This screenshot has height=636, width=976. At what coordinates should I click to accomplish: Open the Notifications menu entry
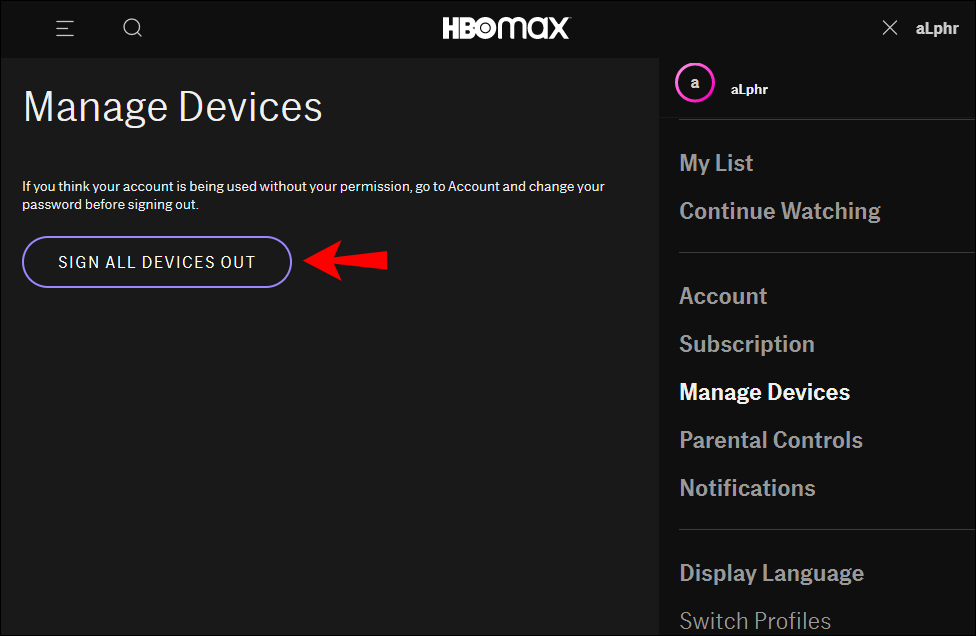(x=747, y=488)
